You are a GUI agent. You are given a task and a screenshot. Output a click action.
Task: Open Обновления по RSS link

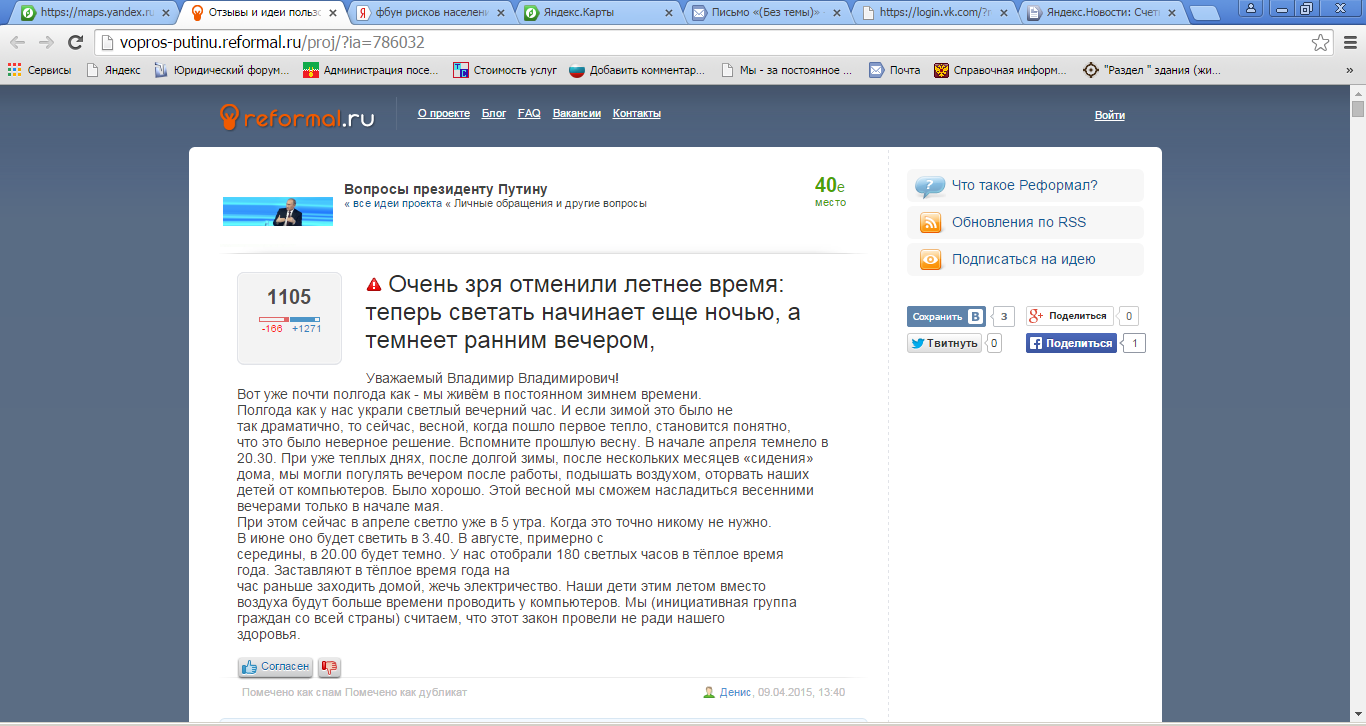pyautogui.click(x=1019, y=222)
